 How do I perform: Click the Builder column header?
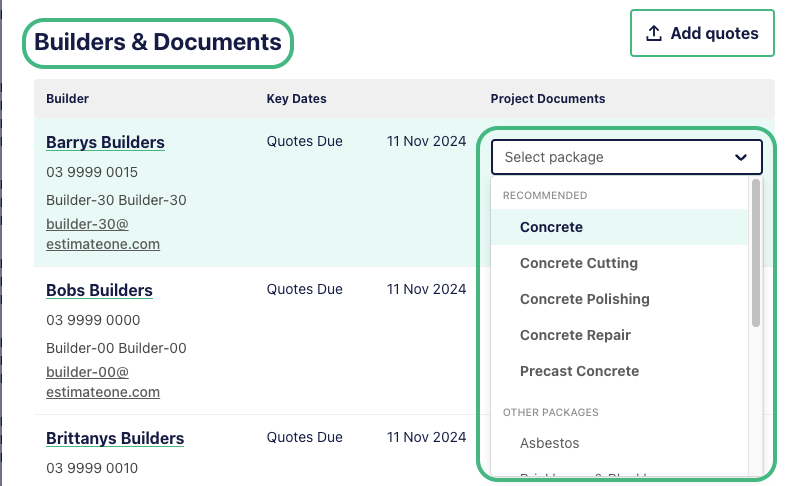click(67, 99)
